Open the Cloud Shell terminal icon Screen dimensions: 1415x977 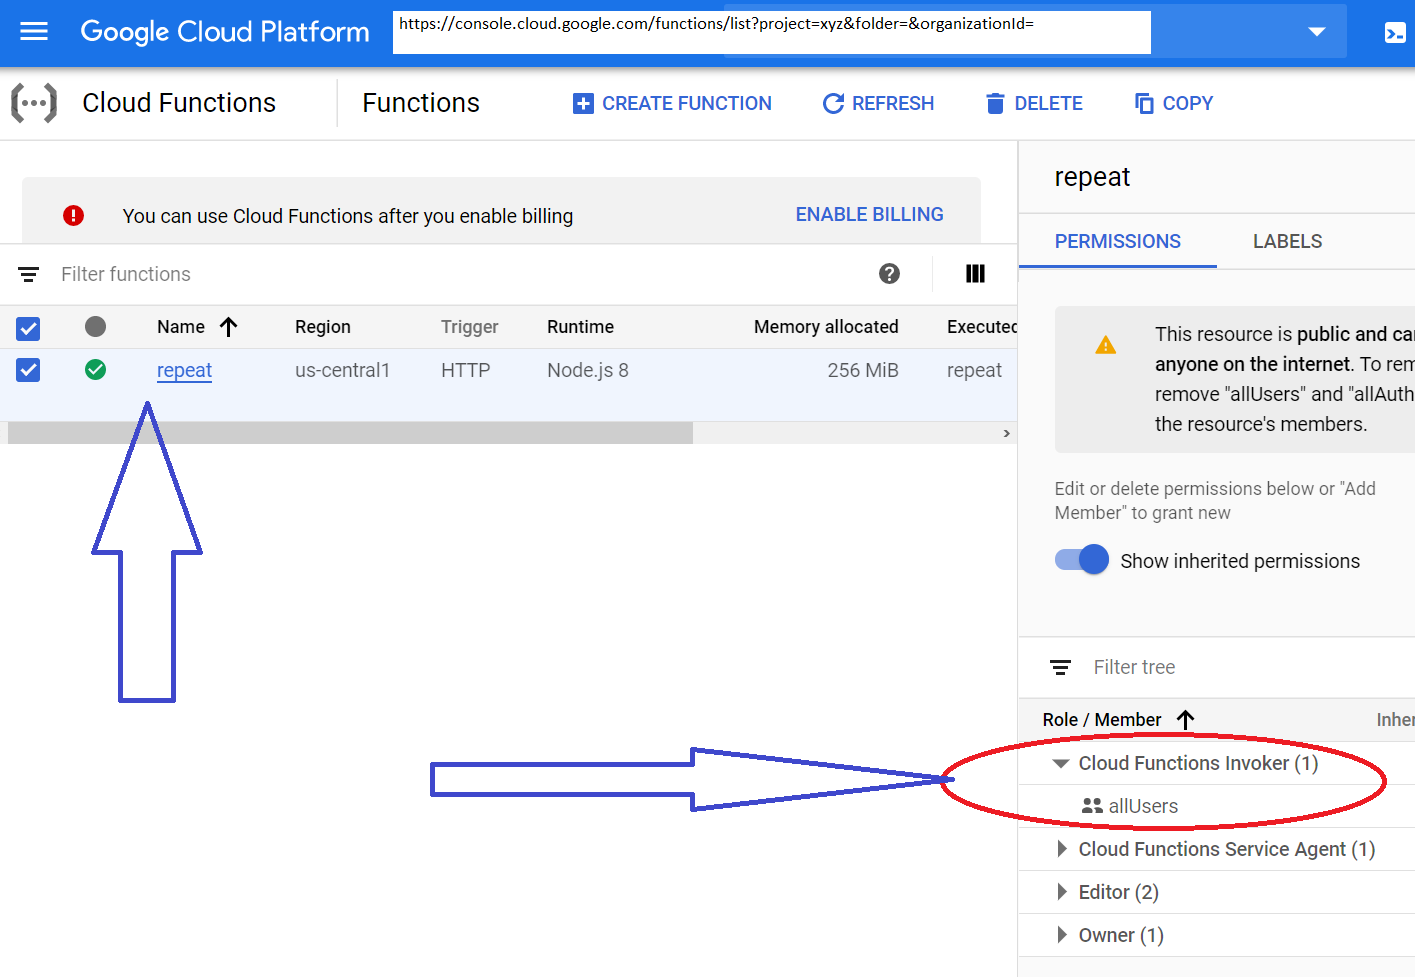(x=1394, y=33)
